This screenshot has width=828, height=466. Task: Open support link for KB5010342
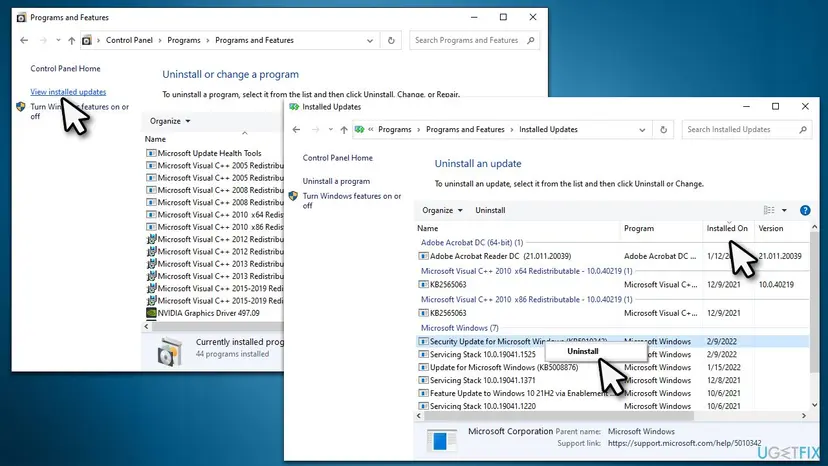click(684, 443)
